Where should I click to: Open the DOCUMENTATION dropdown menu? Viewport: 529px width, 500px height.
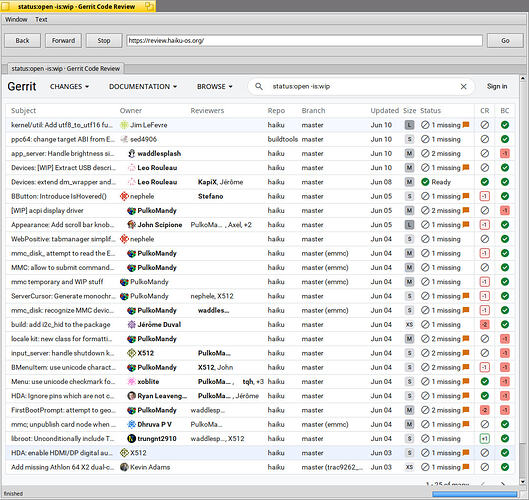pos(143,86)
